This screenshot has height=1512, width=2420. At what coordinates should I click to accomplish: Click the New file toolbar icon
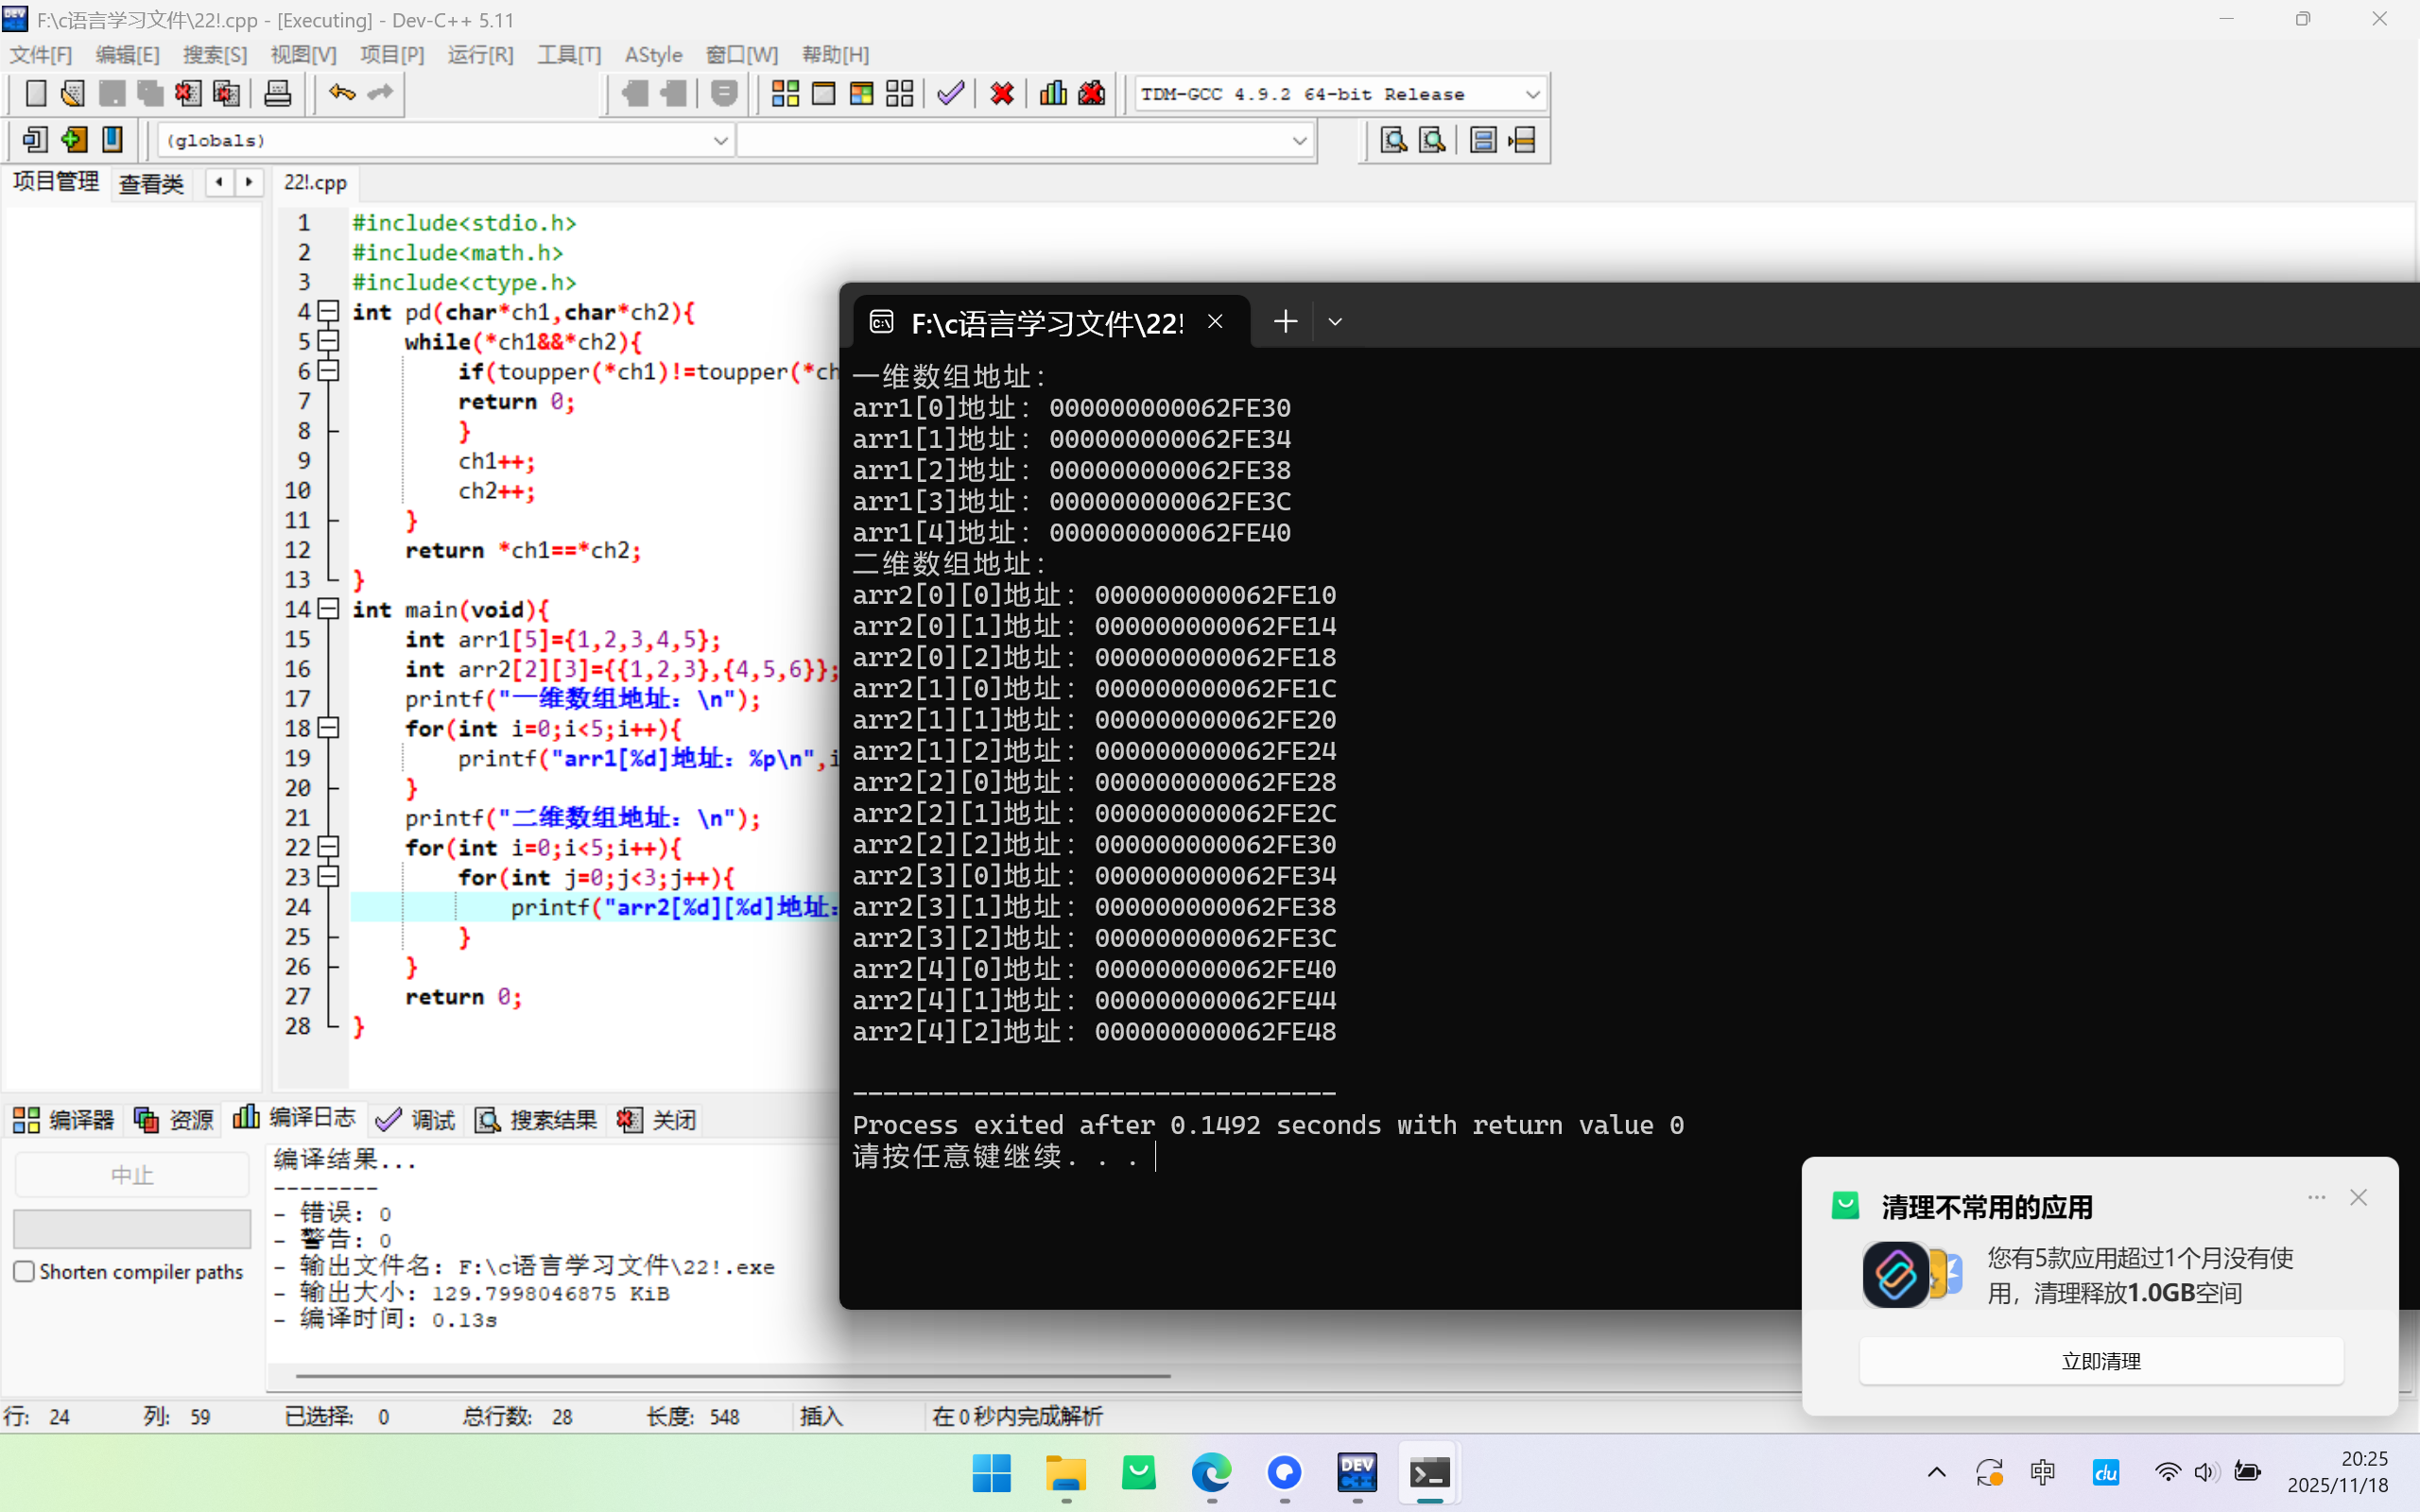click(x=35, y=94)
